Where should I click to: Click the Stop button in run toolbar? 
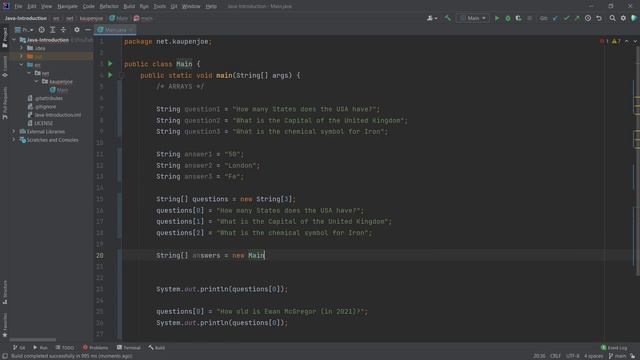(529, 18)
